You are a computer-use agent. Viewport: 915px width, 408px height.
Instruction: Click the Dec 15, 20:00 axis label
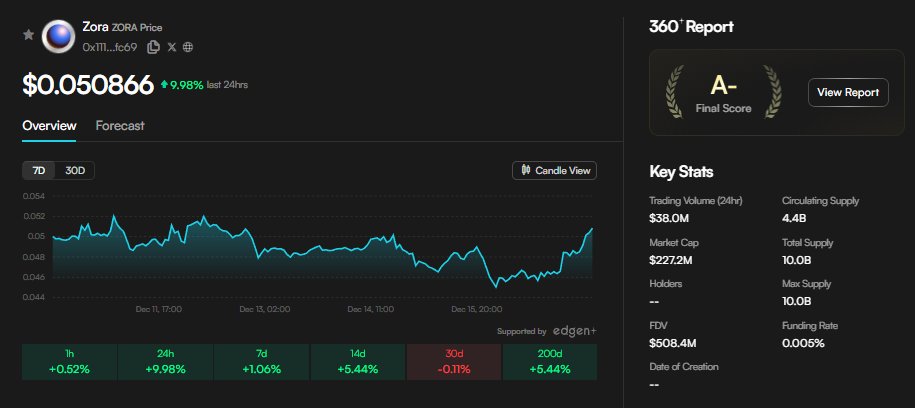click(x=477, y=309)
